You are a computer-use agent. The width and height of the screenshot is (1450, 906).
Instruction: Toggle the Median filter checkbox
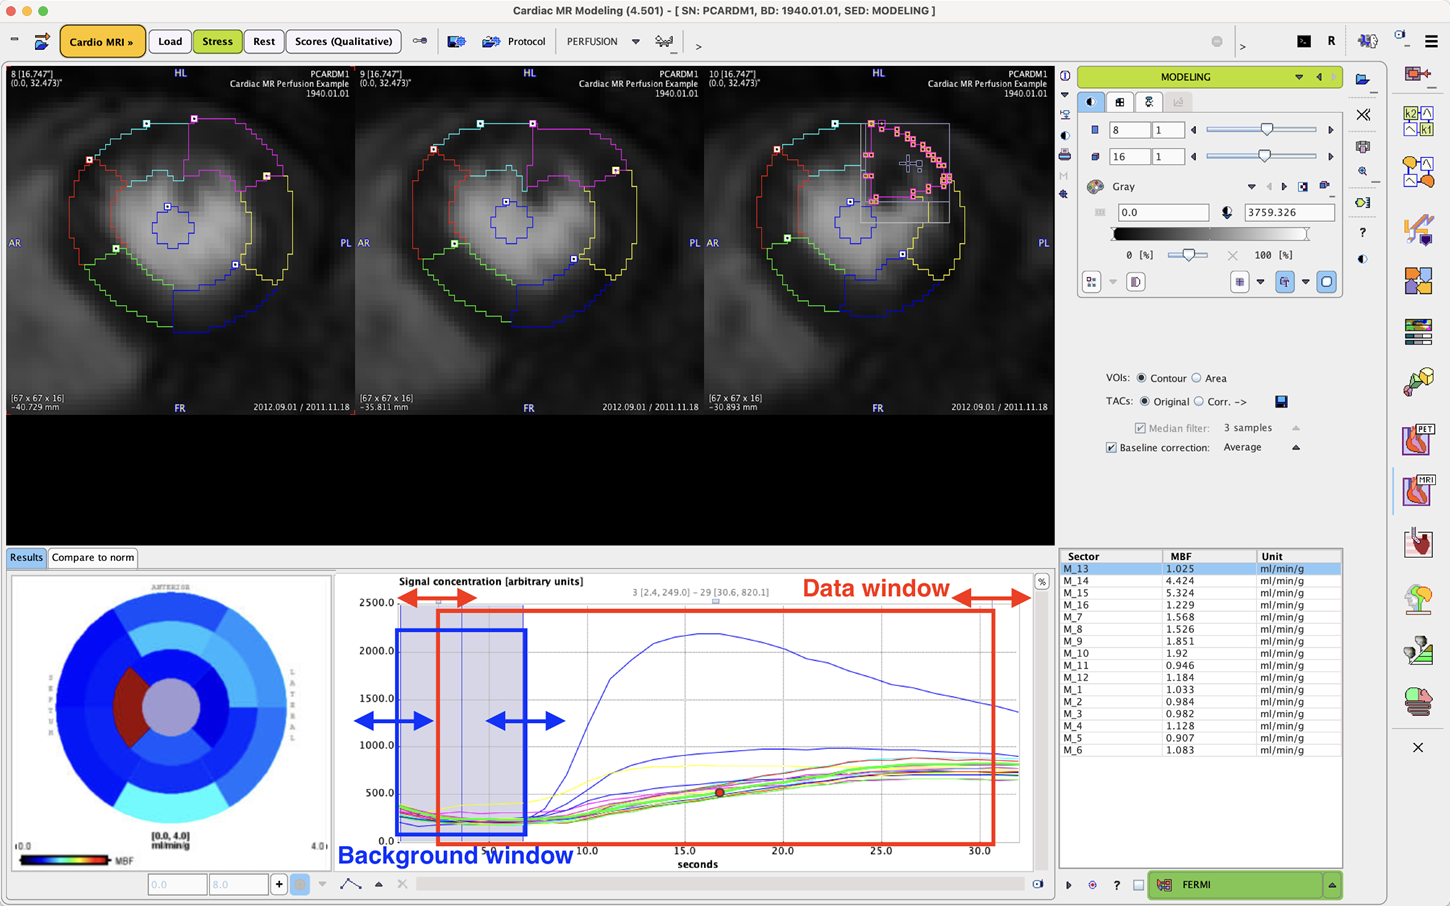coord(1140,428)
